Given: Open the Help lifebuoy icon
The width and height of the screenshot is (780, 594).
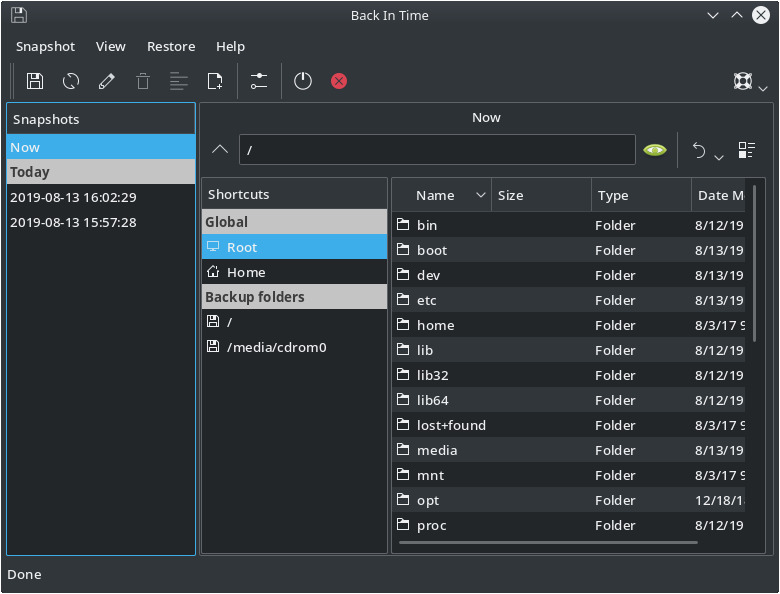Looking at the screenshot, I should (743, 81).
